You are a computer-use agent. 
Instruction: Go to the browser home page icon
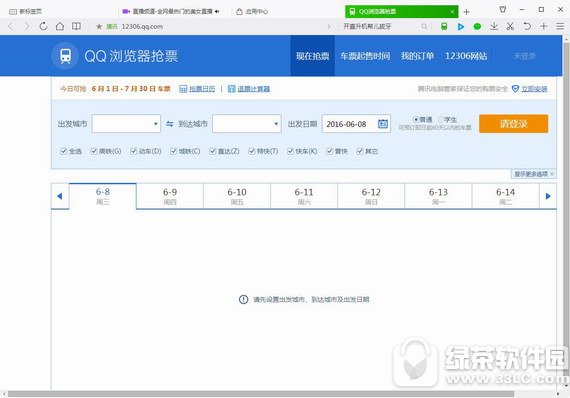(x=60, y=26)
